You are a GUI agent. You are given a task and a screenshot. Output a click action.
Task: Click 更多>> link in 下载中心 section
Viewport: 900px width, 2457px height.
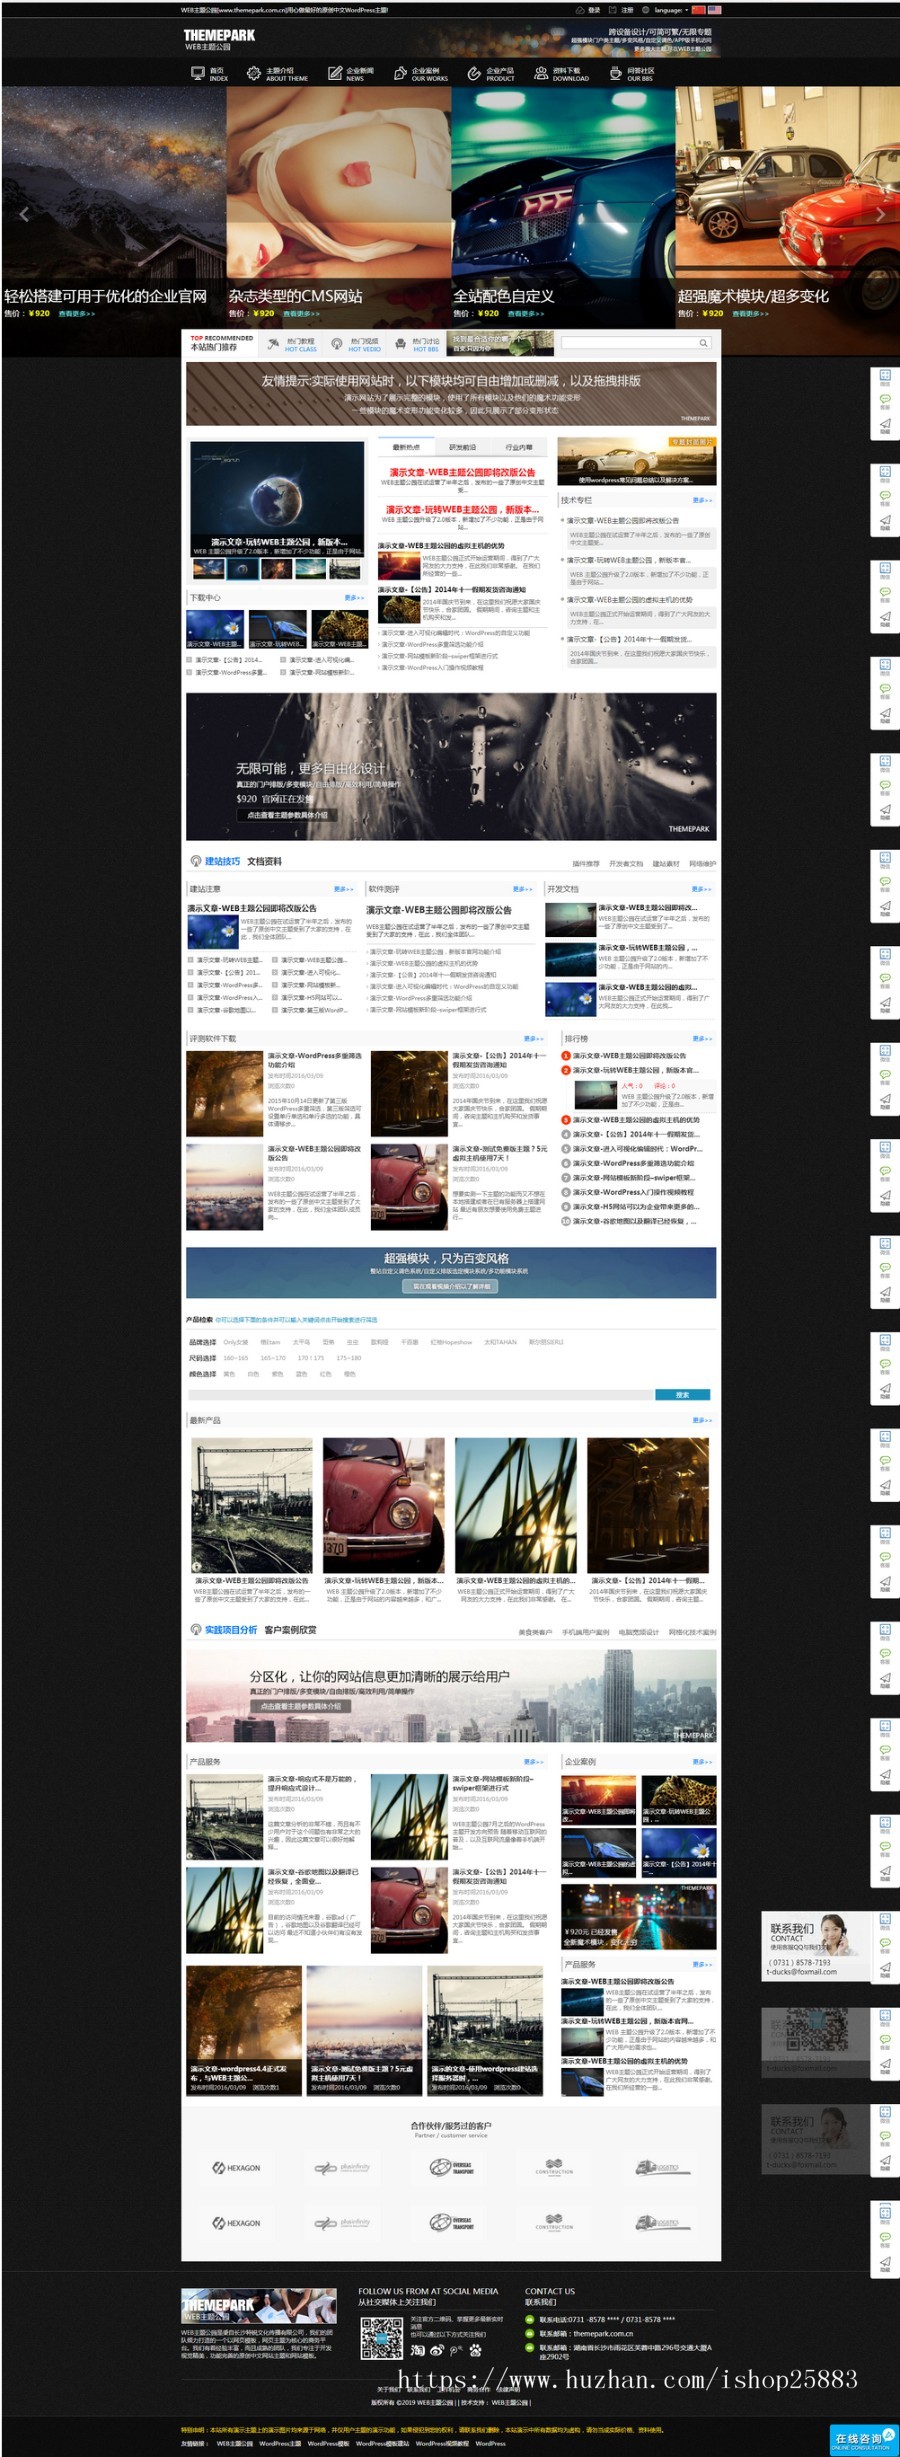pyautogui.click(x=354, y=597)
